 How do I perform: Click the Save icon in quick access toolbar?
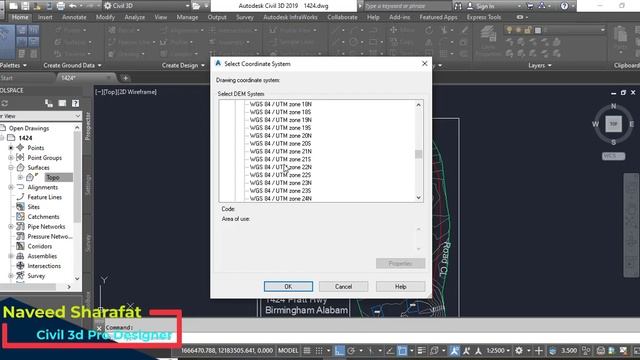(25, 6)
